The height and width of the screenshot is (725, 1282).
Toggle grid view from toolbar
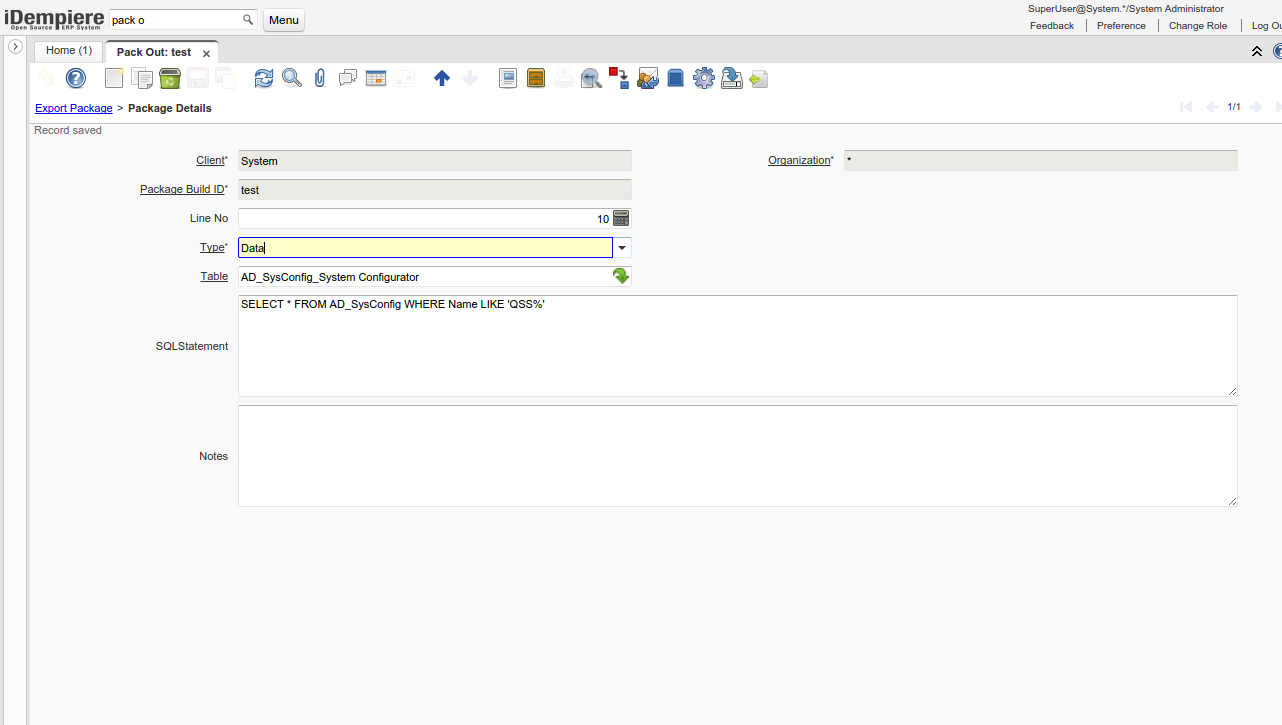pyautogui.click(x=376, y=78)
